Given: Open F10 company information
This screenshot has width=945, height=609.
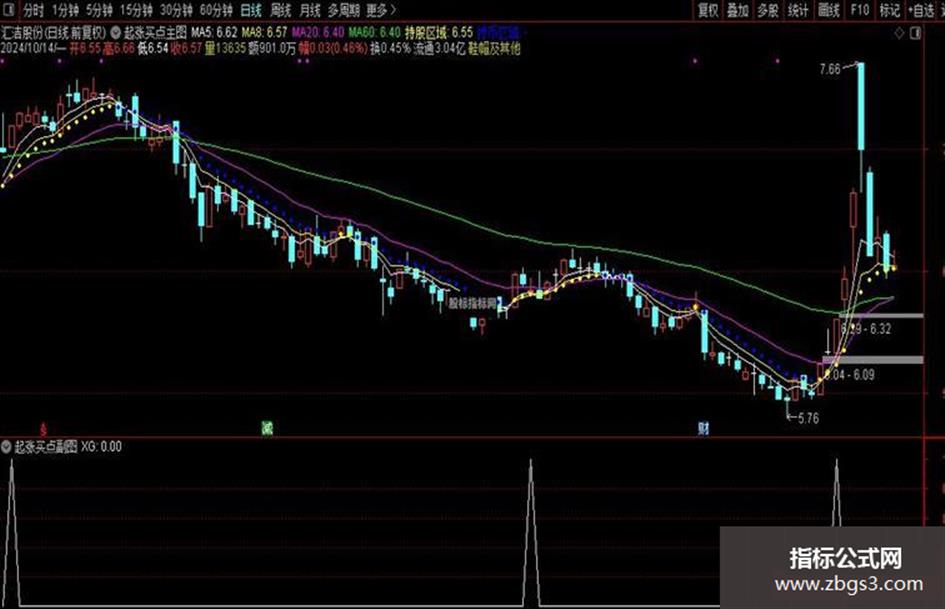Looking at the screenshot, I should pyautogui.click(x=859, y=10).
